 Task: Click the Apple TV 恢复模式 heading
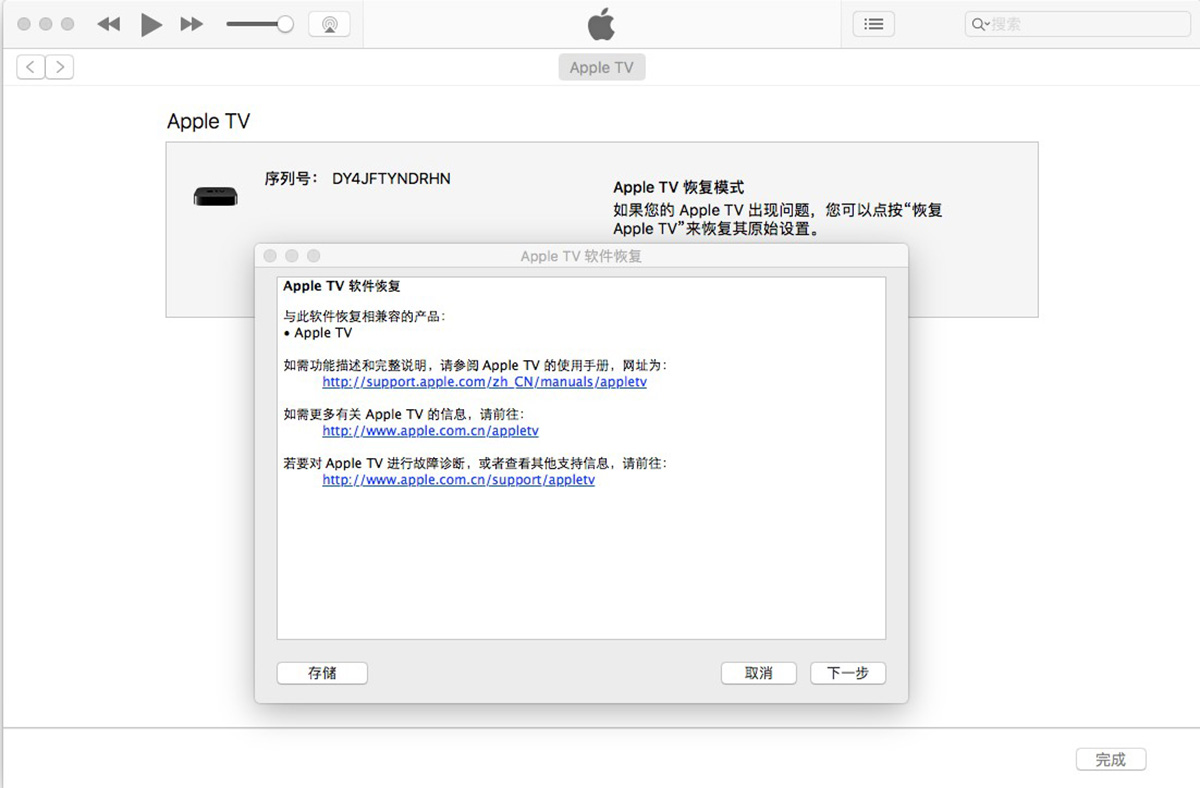click(x=678, y=187)
